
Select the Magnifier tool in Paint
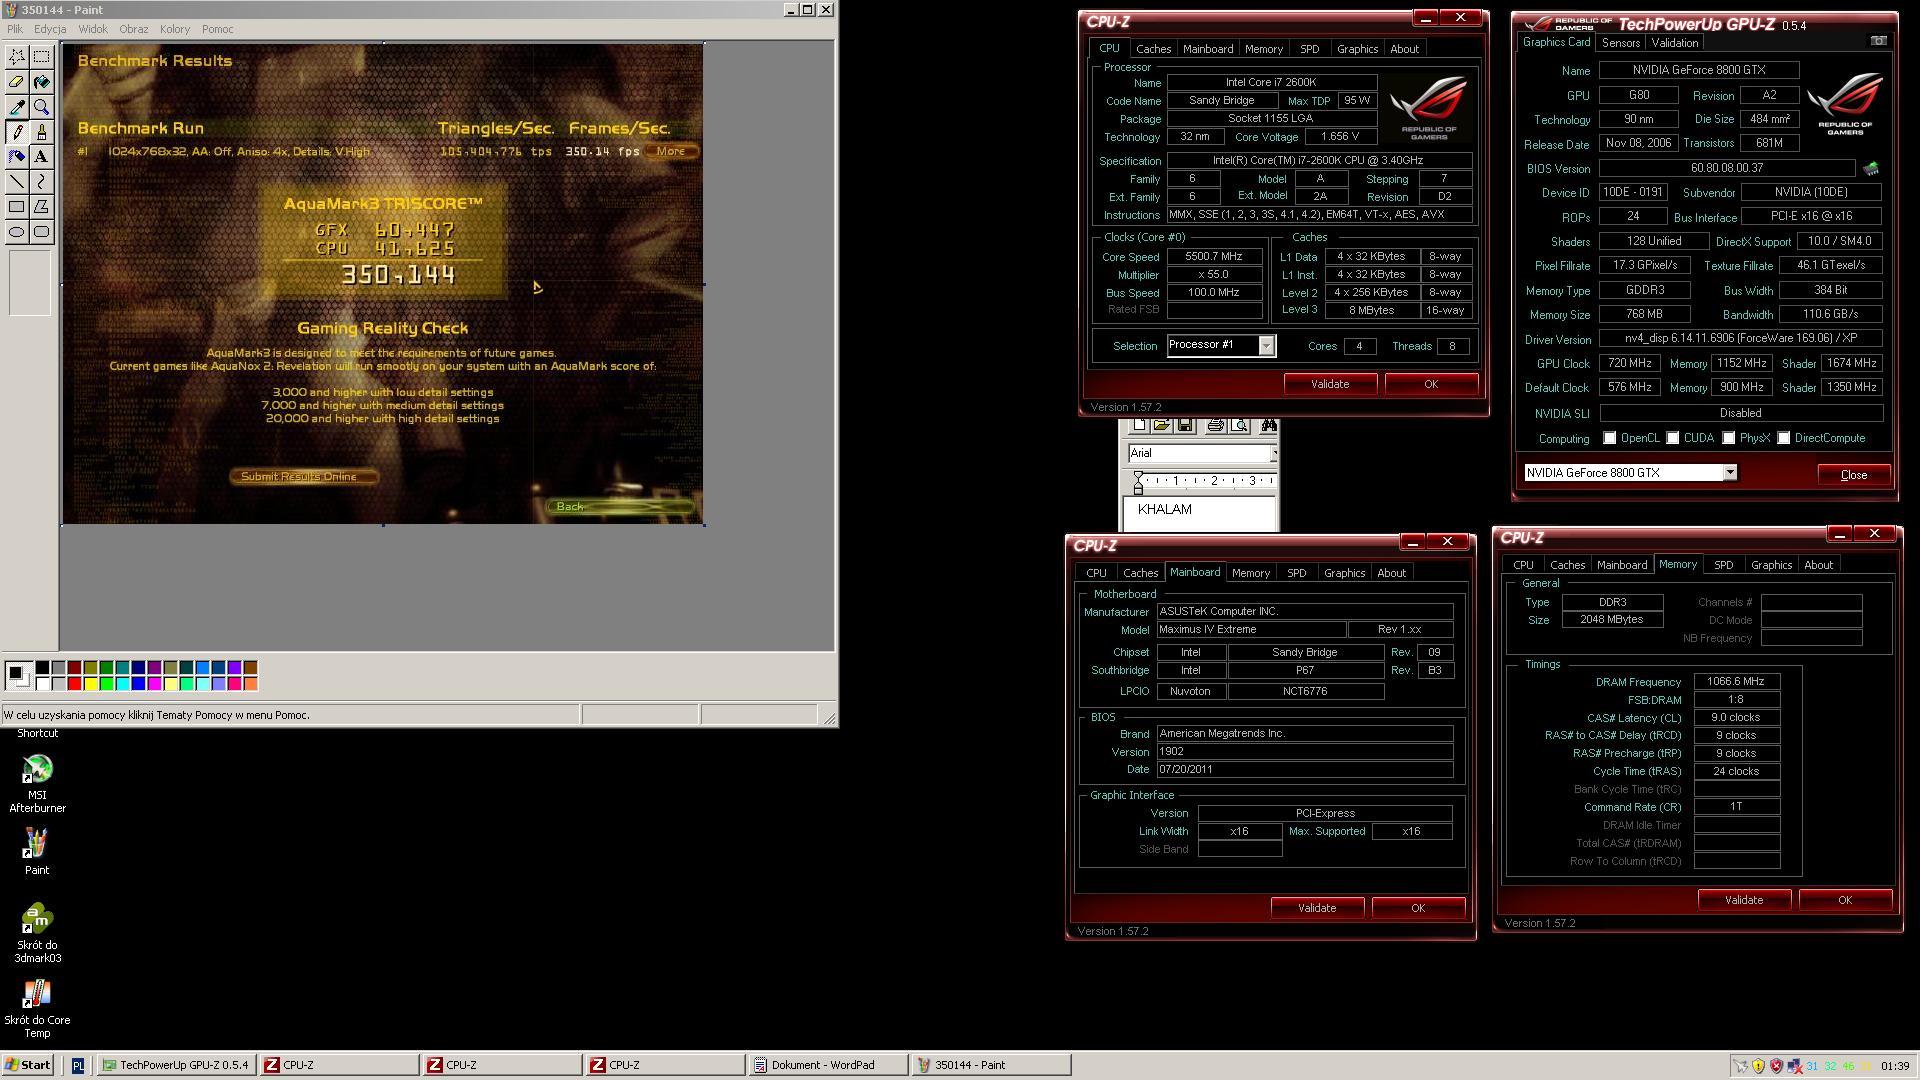(41, 107)
